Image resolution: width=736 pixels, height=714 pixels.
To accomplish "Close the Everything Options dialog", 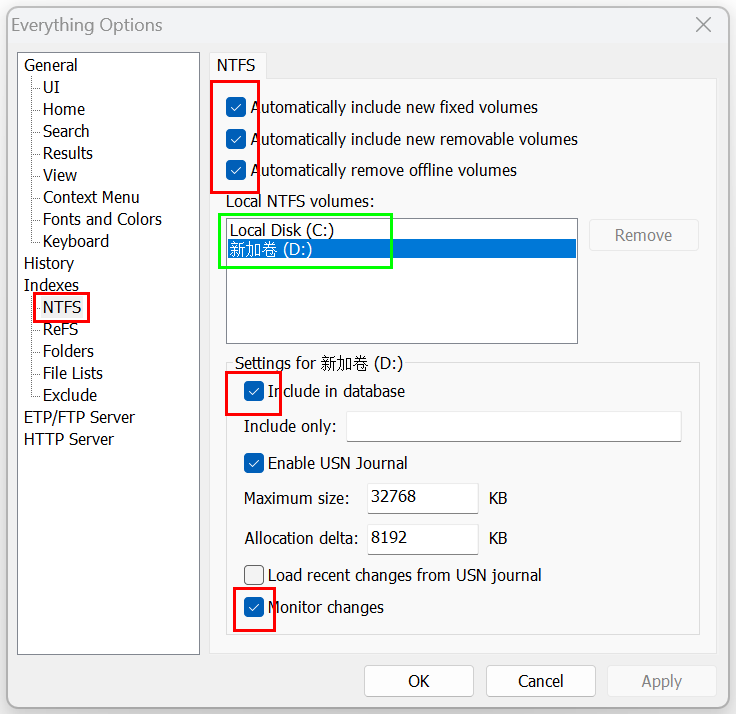I will (703, 24).
